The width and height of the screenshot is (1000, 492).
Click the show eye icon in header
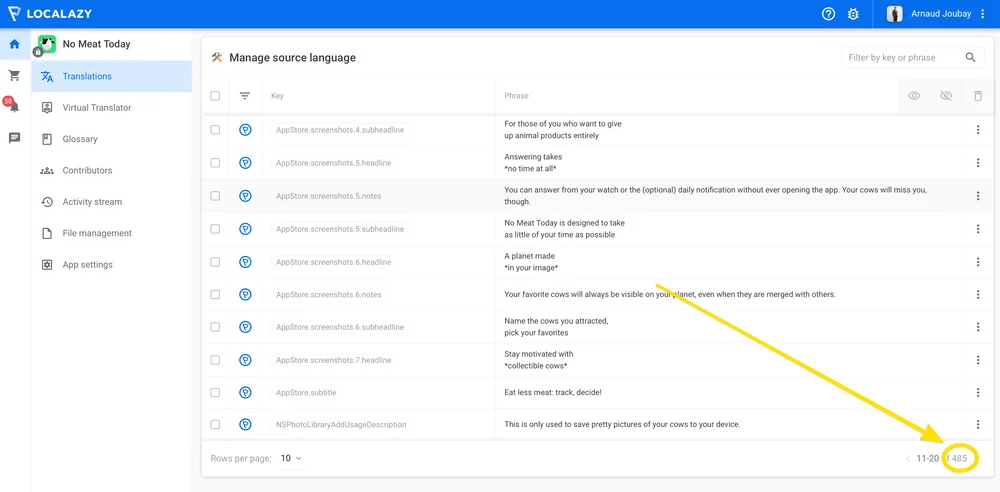[914, 96]
